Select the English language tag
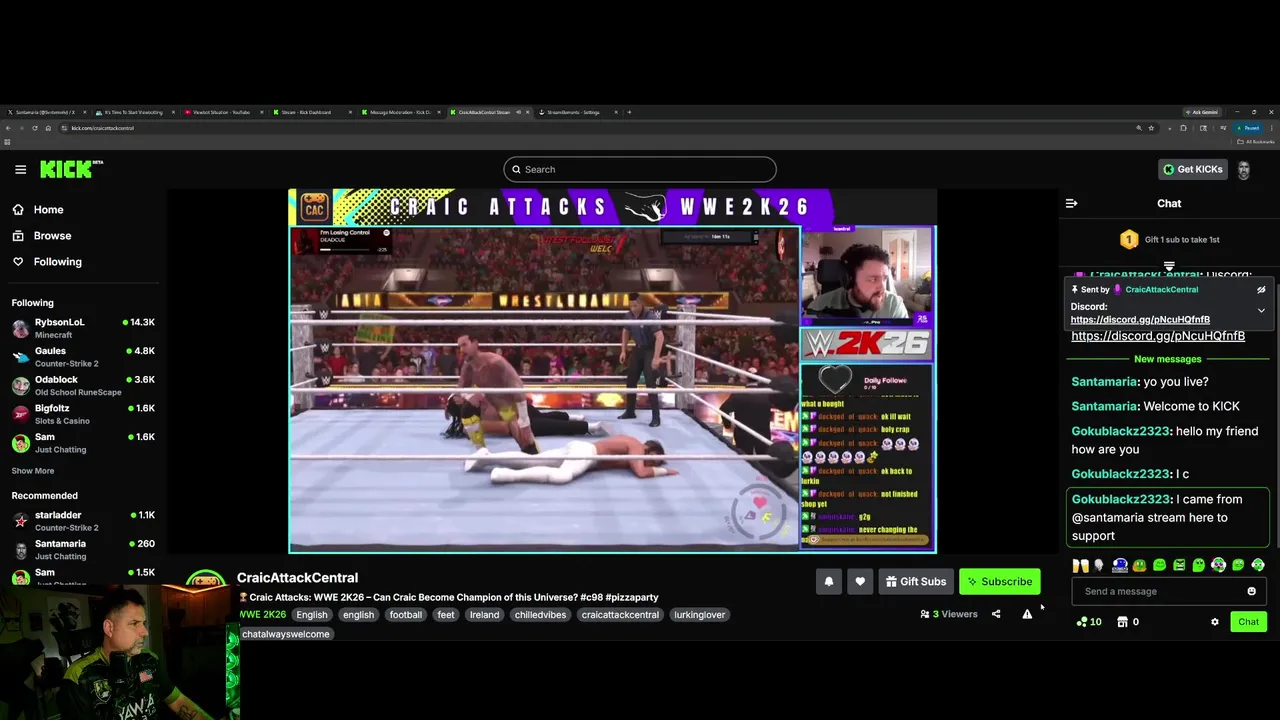This screenshot has height=720, width=1280. (x=311, y=614)
